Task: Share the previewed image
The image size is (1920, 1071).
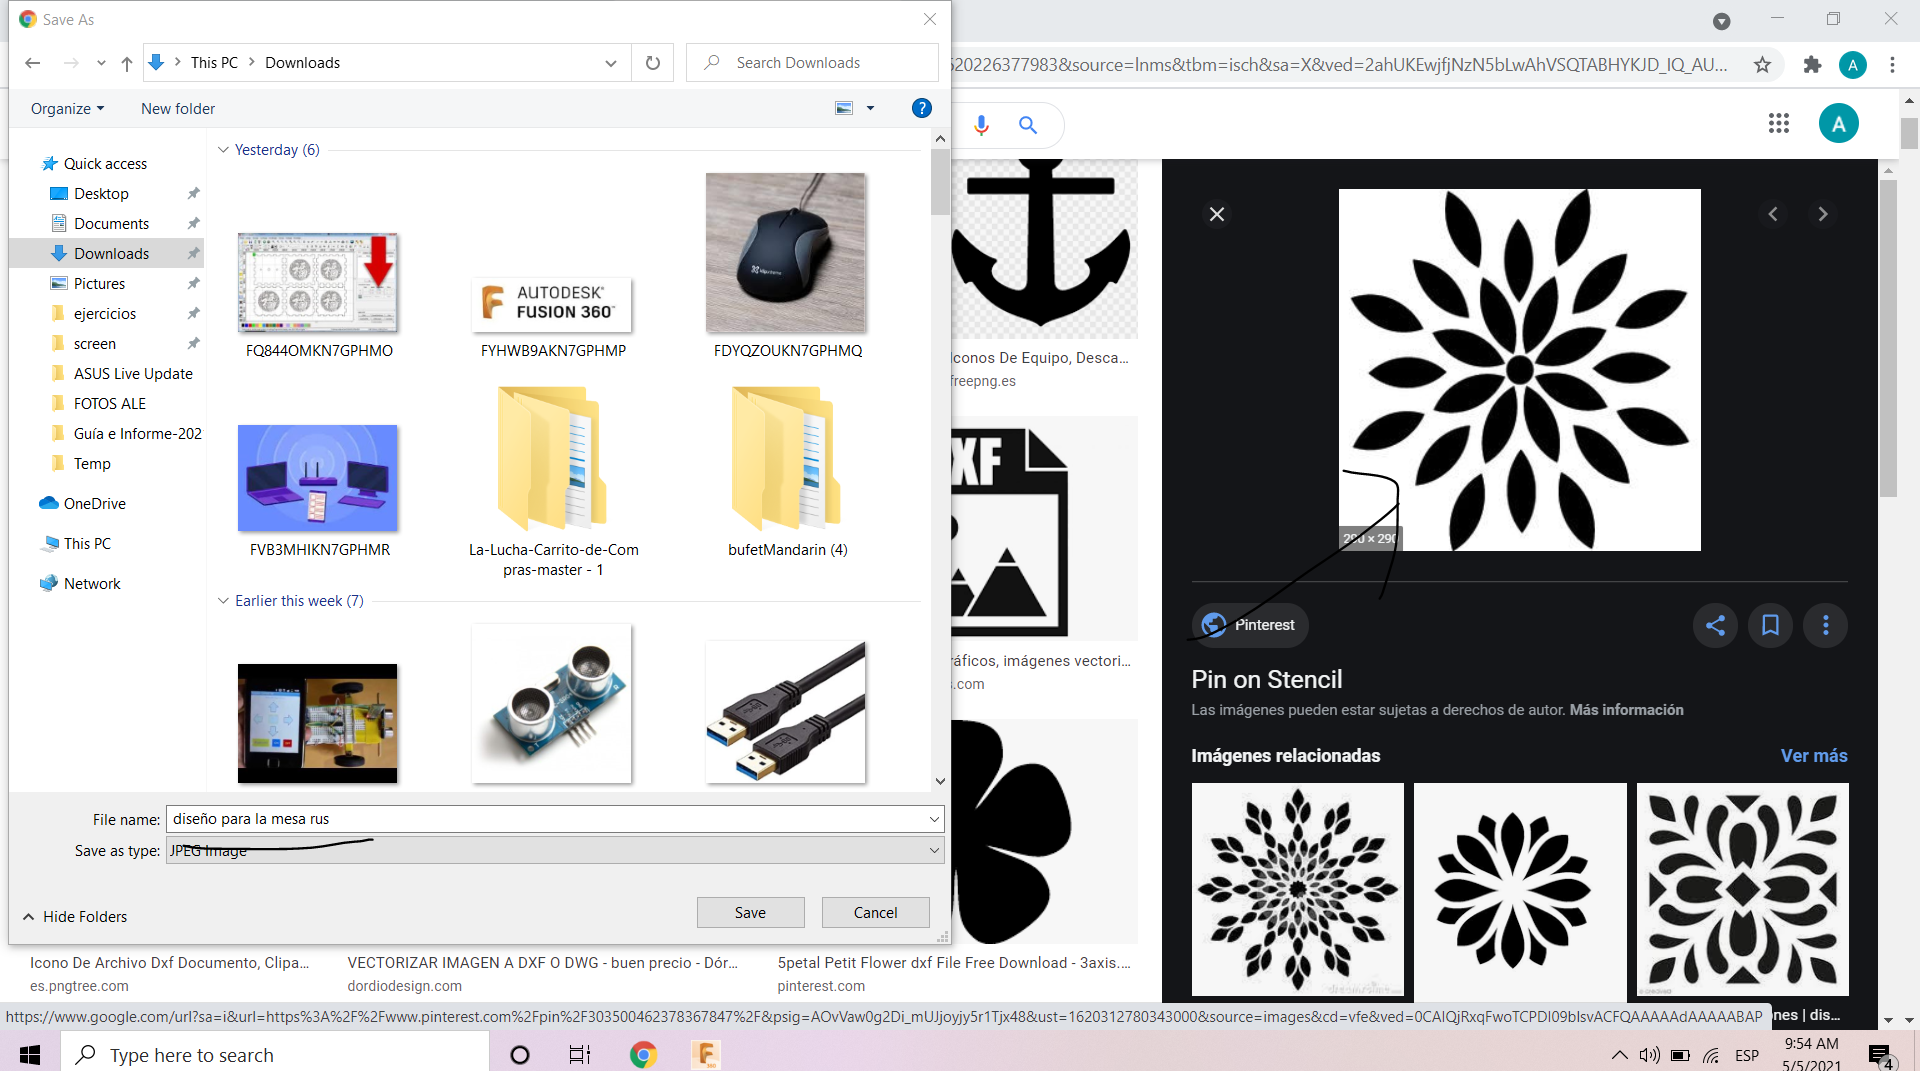Action: [x=1715, y=625]
